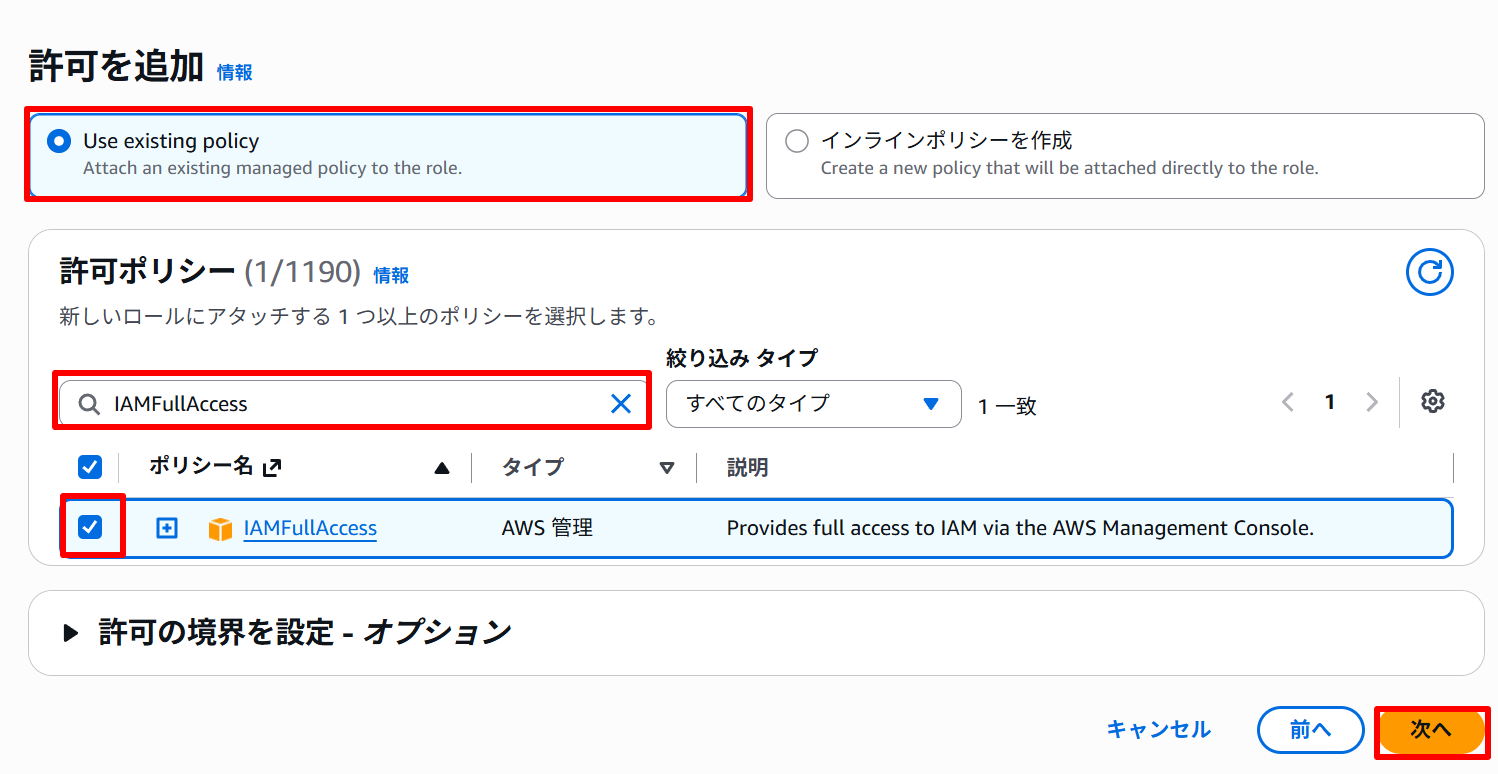Toggle the select-all policies checkbox
Viewport: 1498px width, 774px height.
[x=90, y=466]
